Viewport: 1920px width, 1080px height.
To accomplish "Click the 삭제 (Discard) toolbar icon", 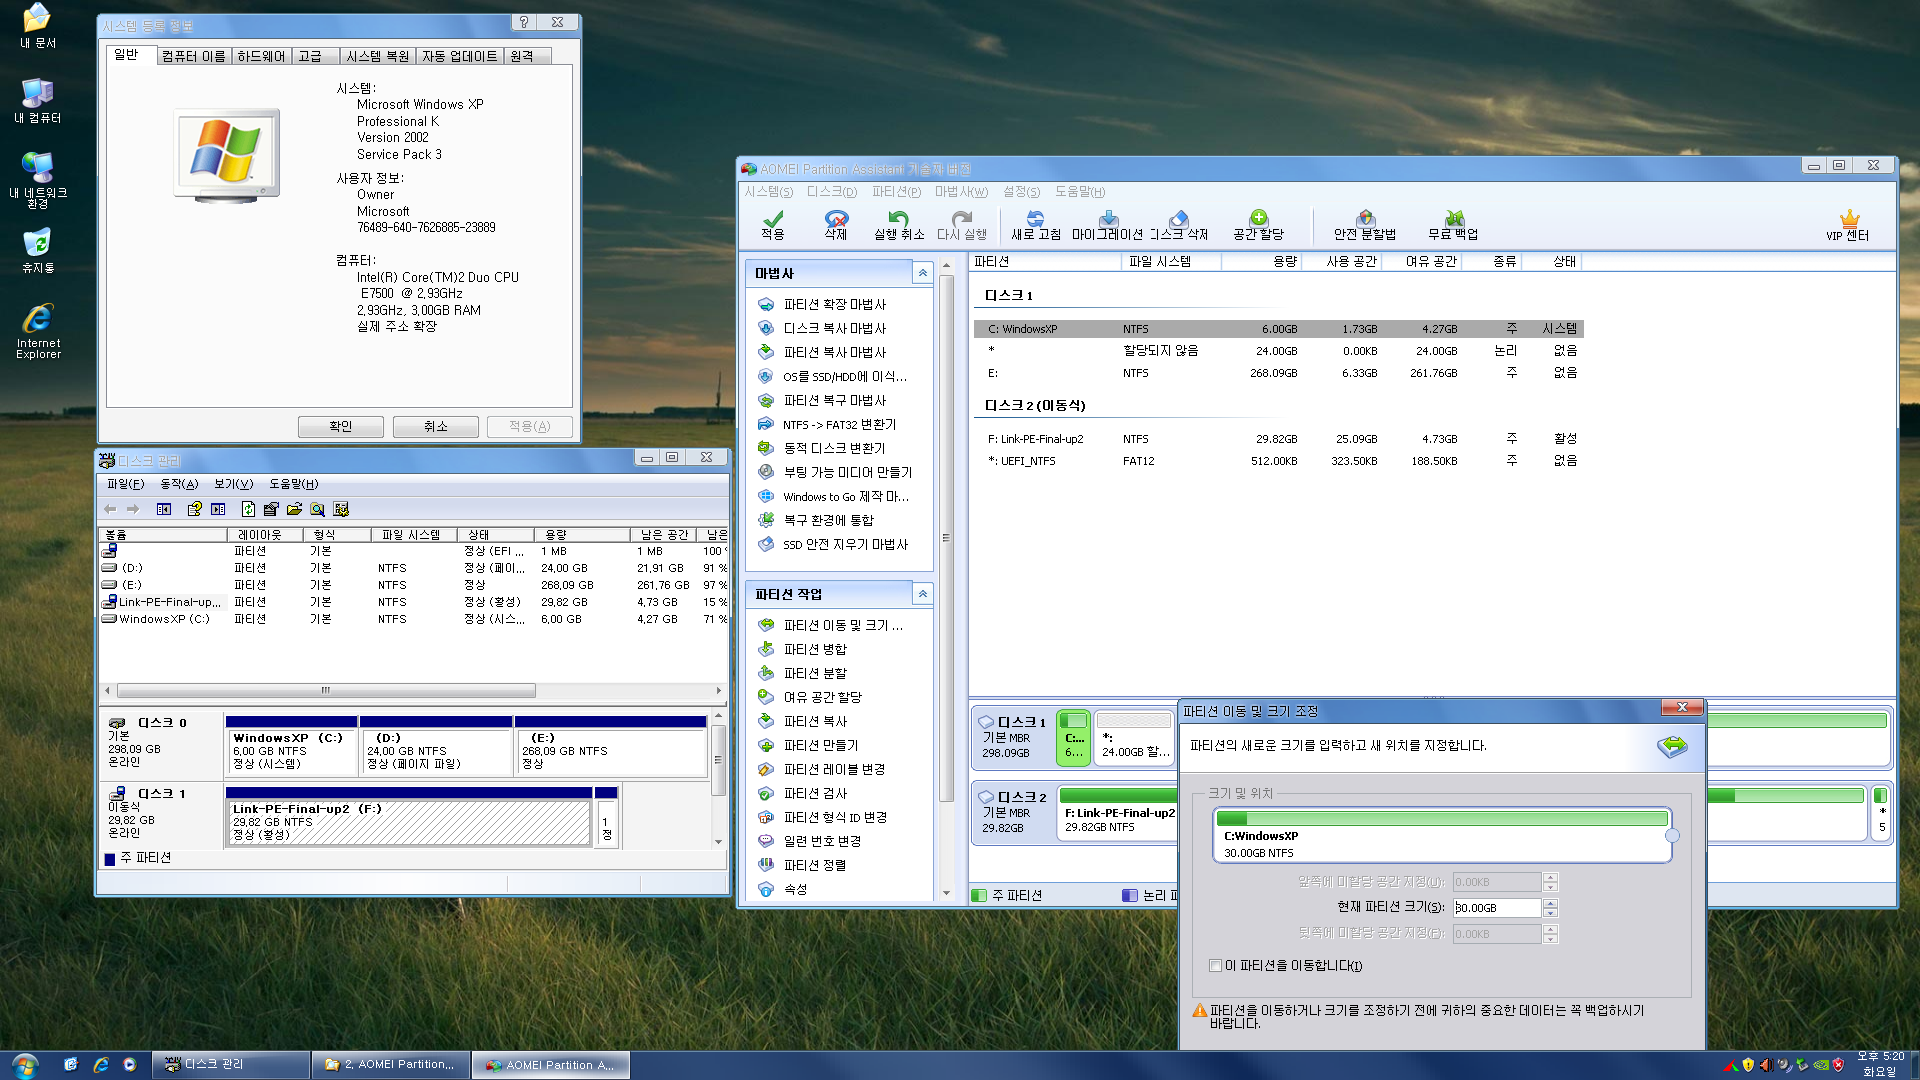I will pyautogui.click(x=836, y=225).
